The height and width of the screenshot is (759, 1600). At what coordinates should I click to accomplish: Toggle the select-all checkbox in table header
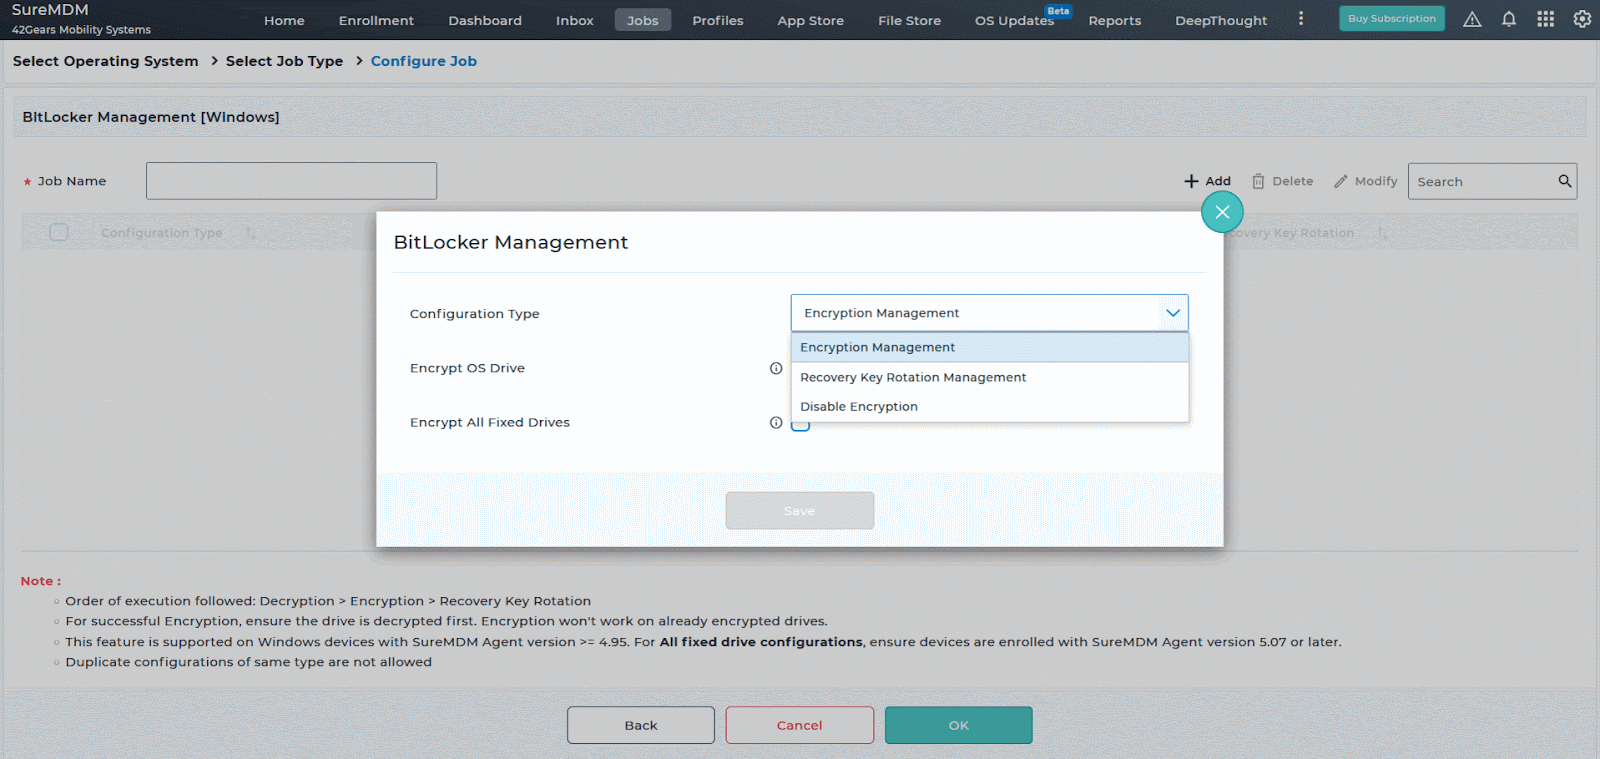[x=59, y=232]
